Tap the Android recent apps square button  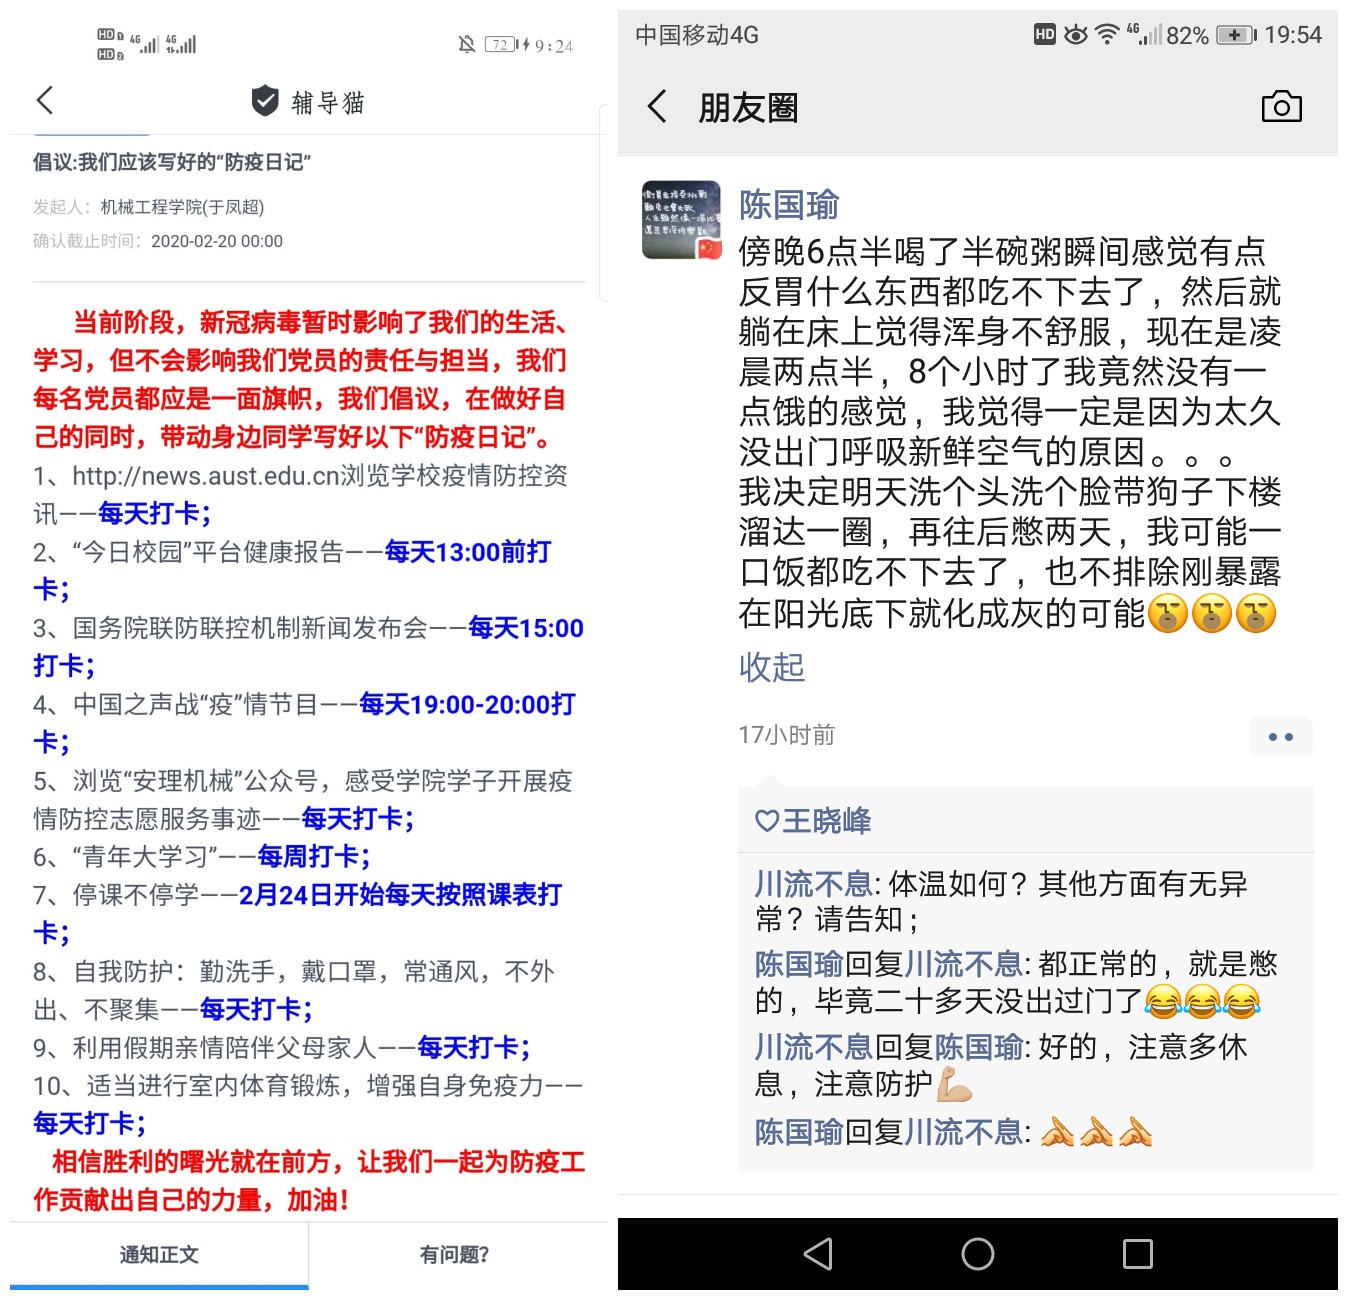1138,1254
